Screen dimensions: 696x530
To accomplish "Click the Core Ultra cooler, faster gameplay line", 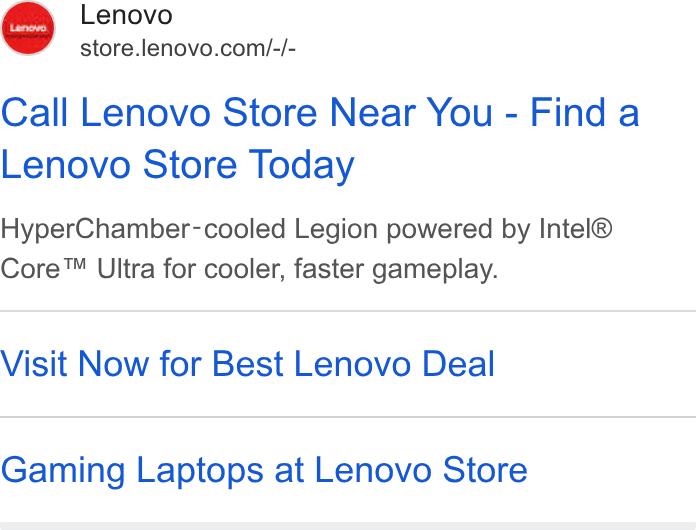I will (249, 269).
